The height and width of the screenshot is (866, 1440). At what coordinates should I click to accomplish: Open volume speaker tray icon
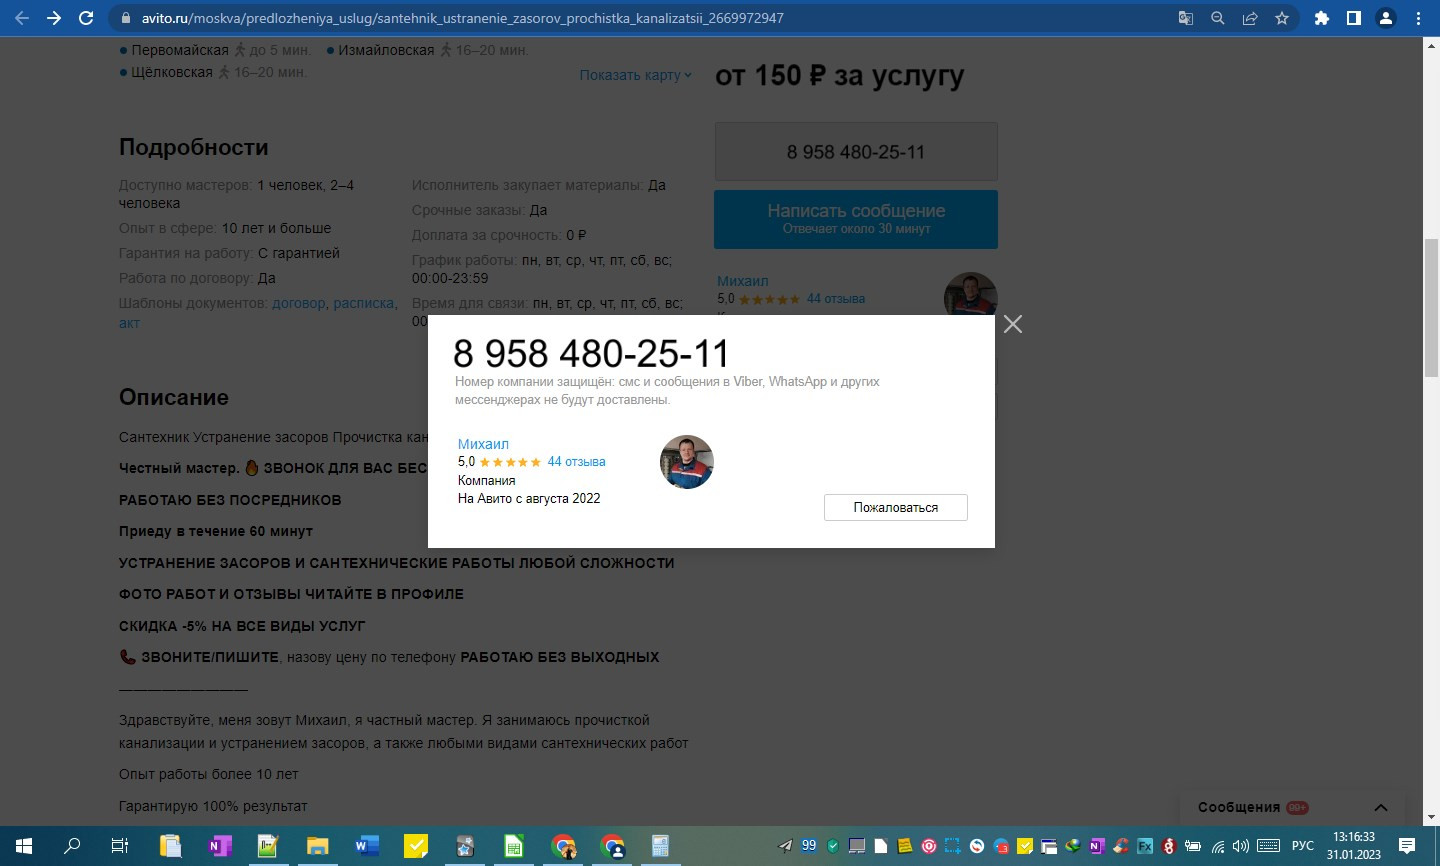[1240, 846]
